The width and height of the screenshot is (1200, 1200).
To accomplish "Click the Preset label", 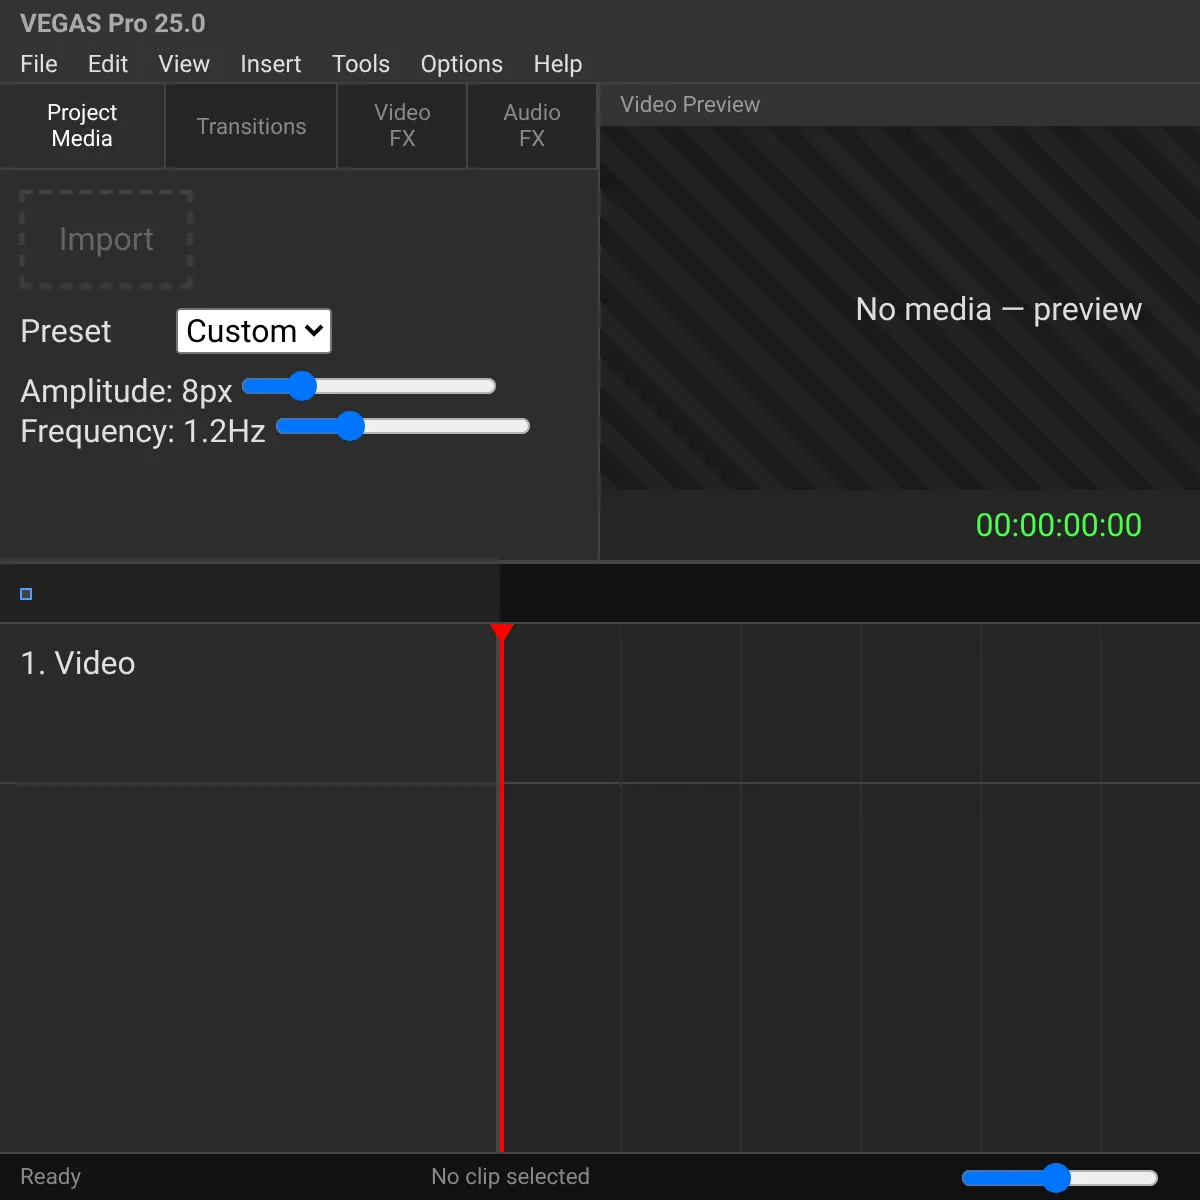I will point(66,331).
